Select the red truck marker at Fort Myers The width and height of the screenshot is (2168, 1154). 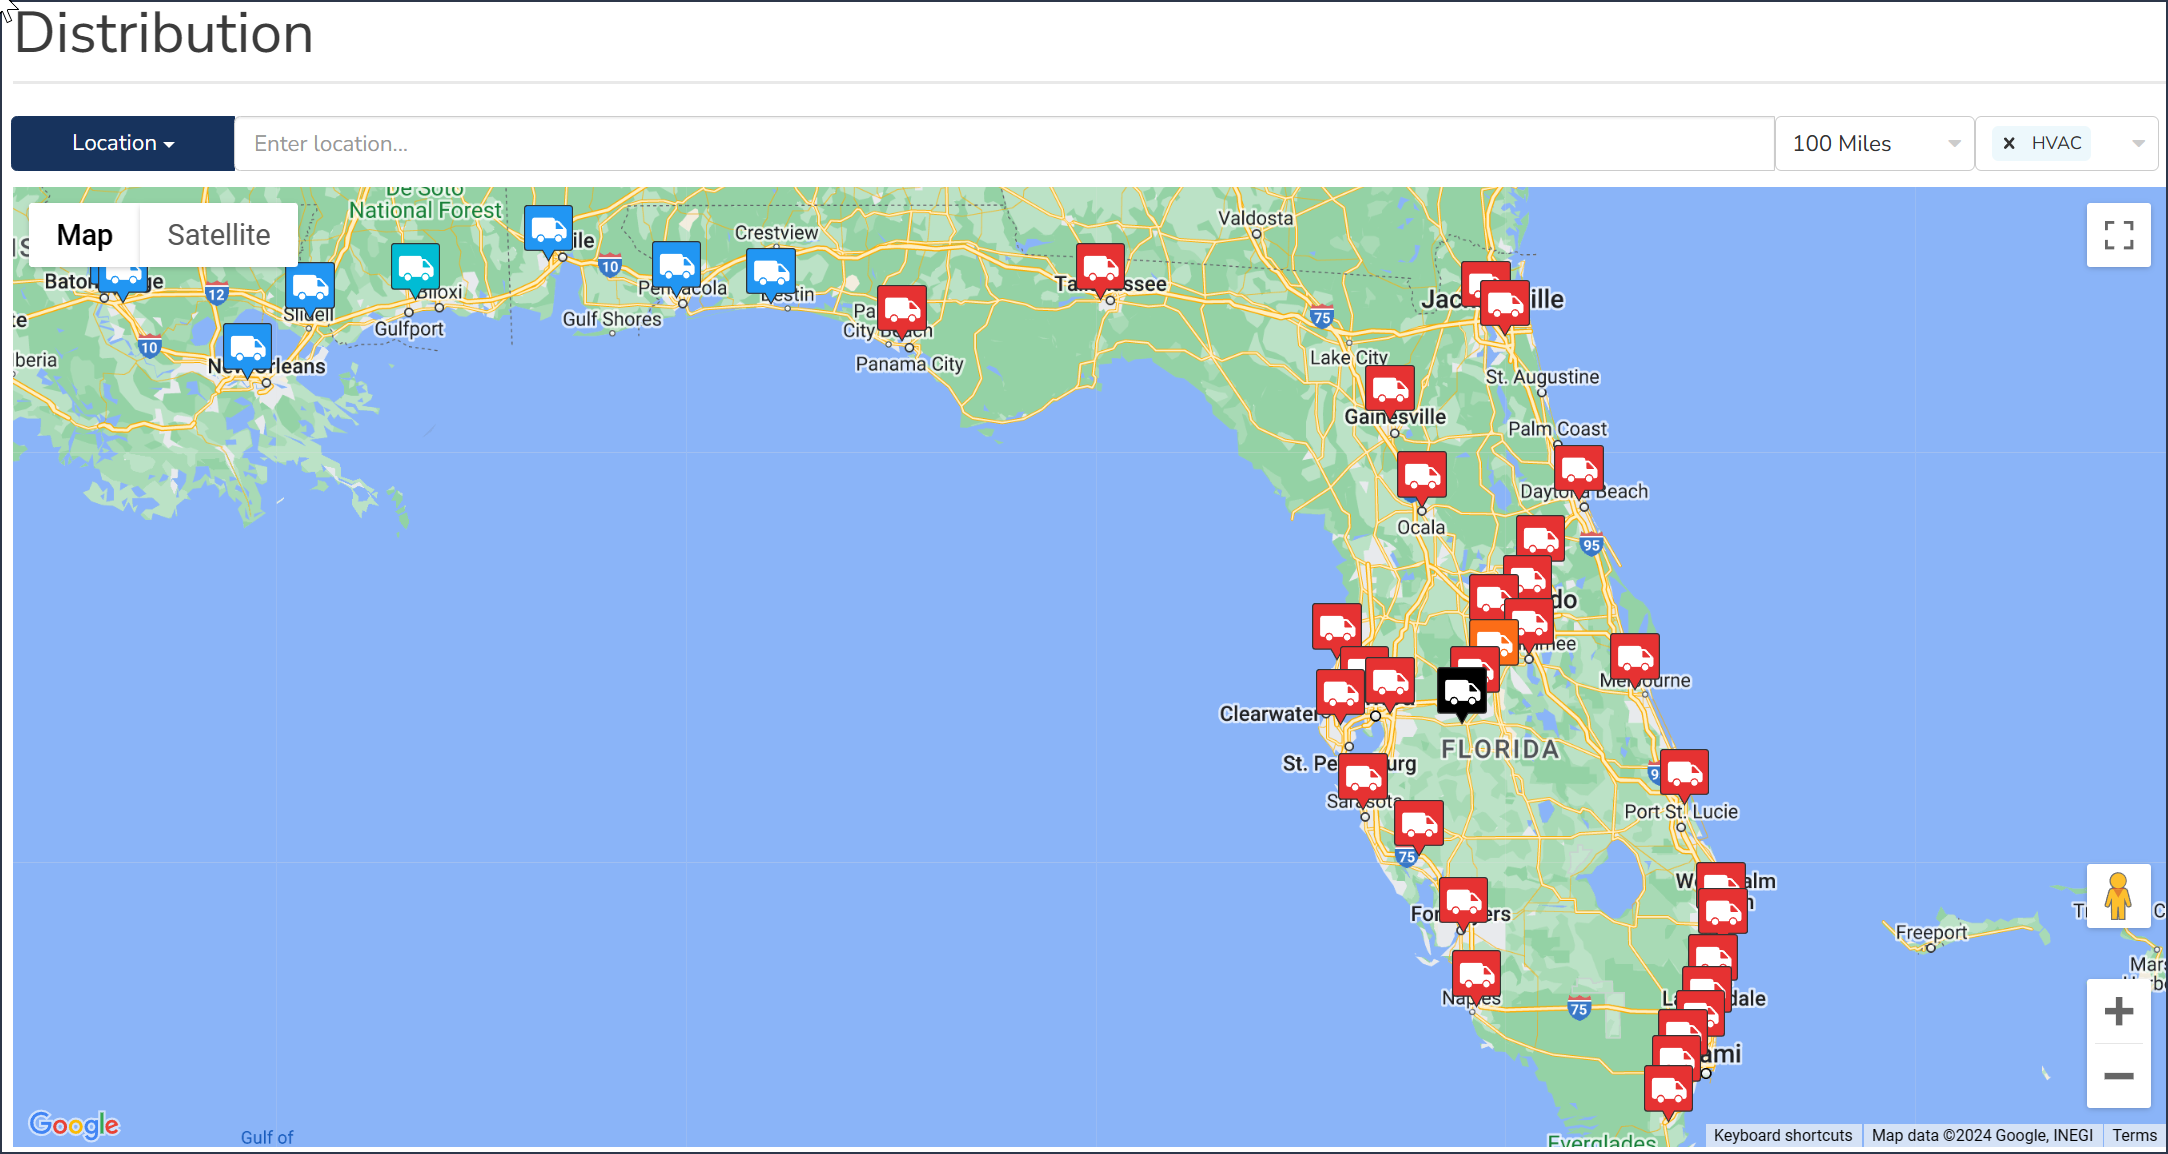coord(1464,903)
